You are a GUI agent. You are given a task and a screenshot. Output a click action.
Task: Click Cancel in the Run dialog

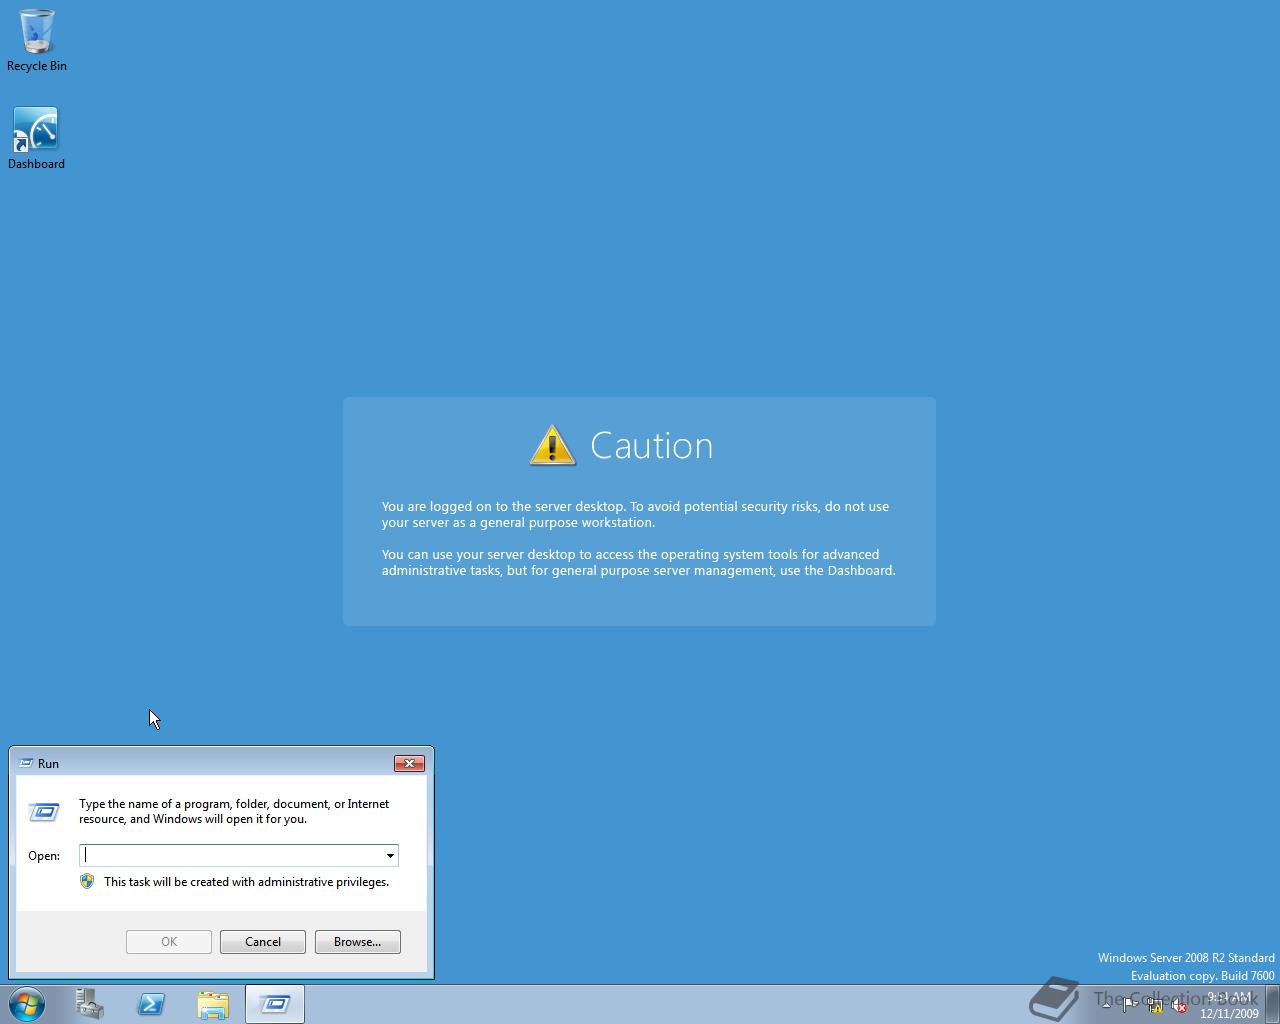263,942
